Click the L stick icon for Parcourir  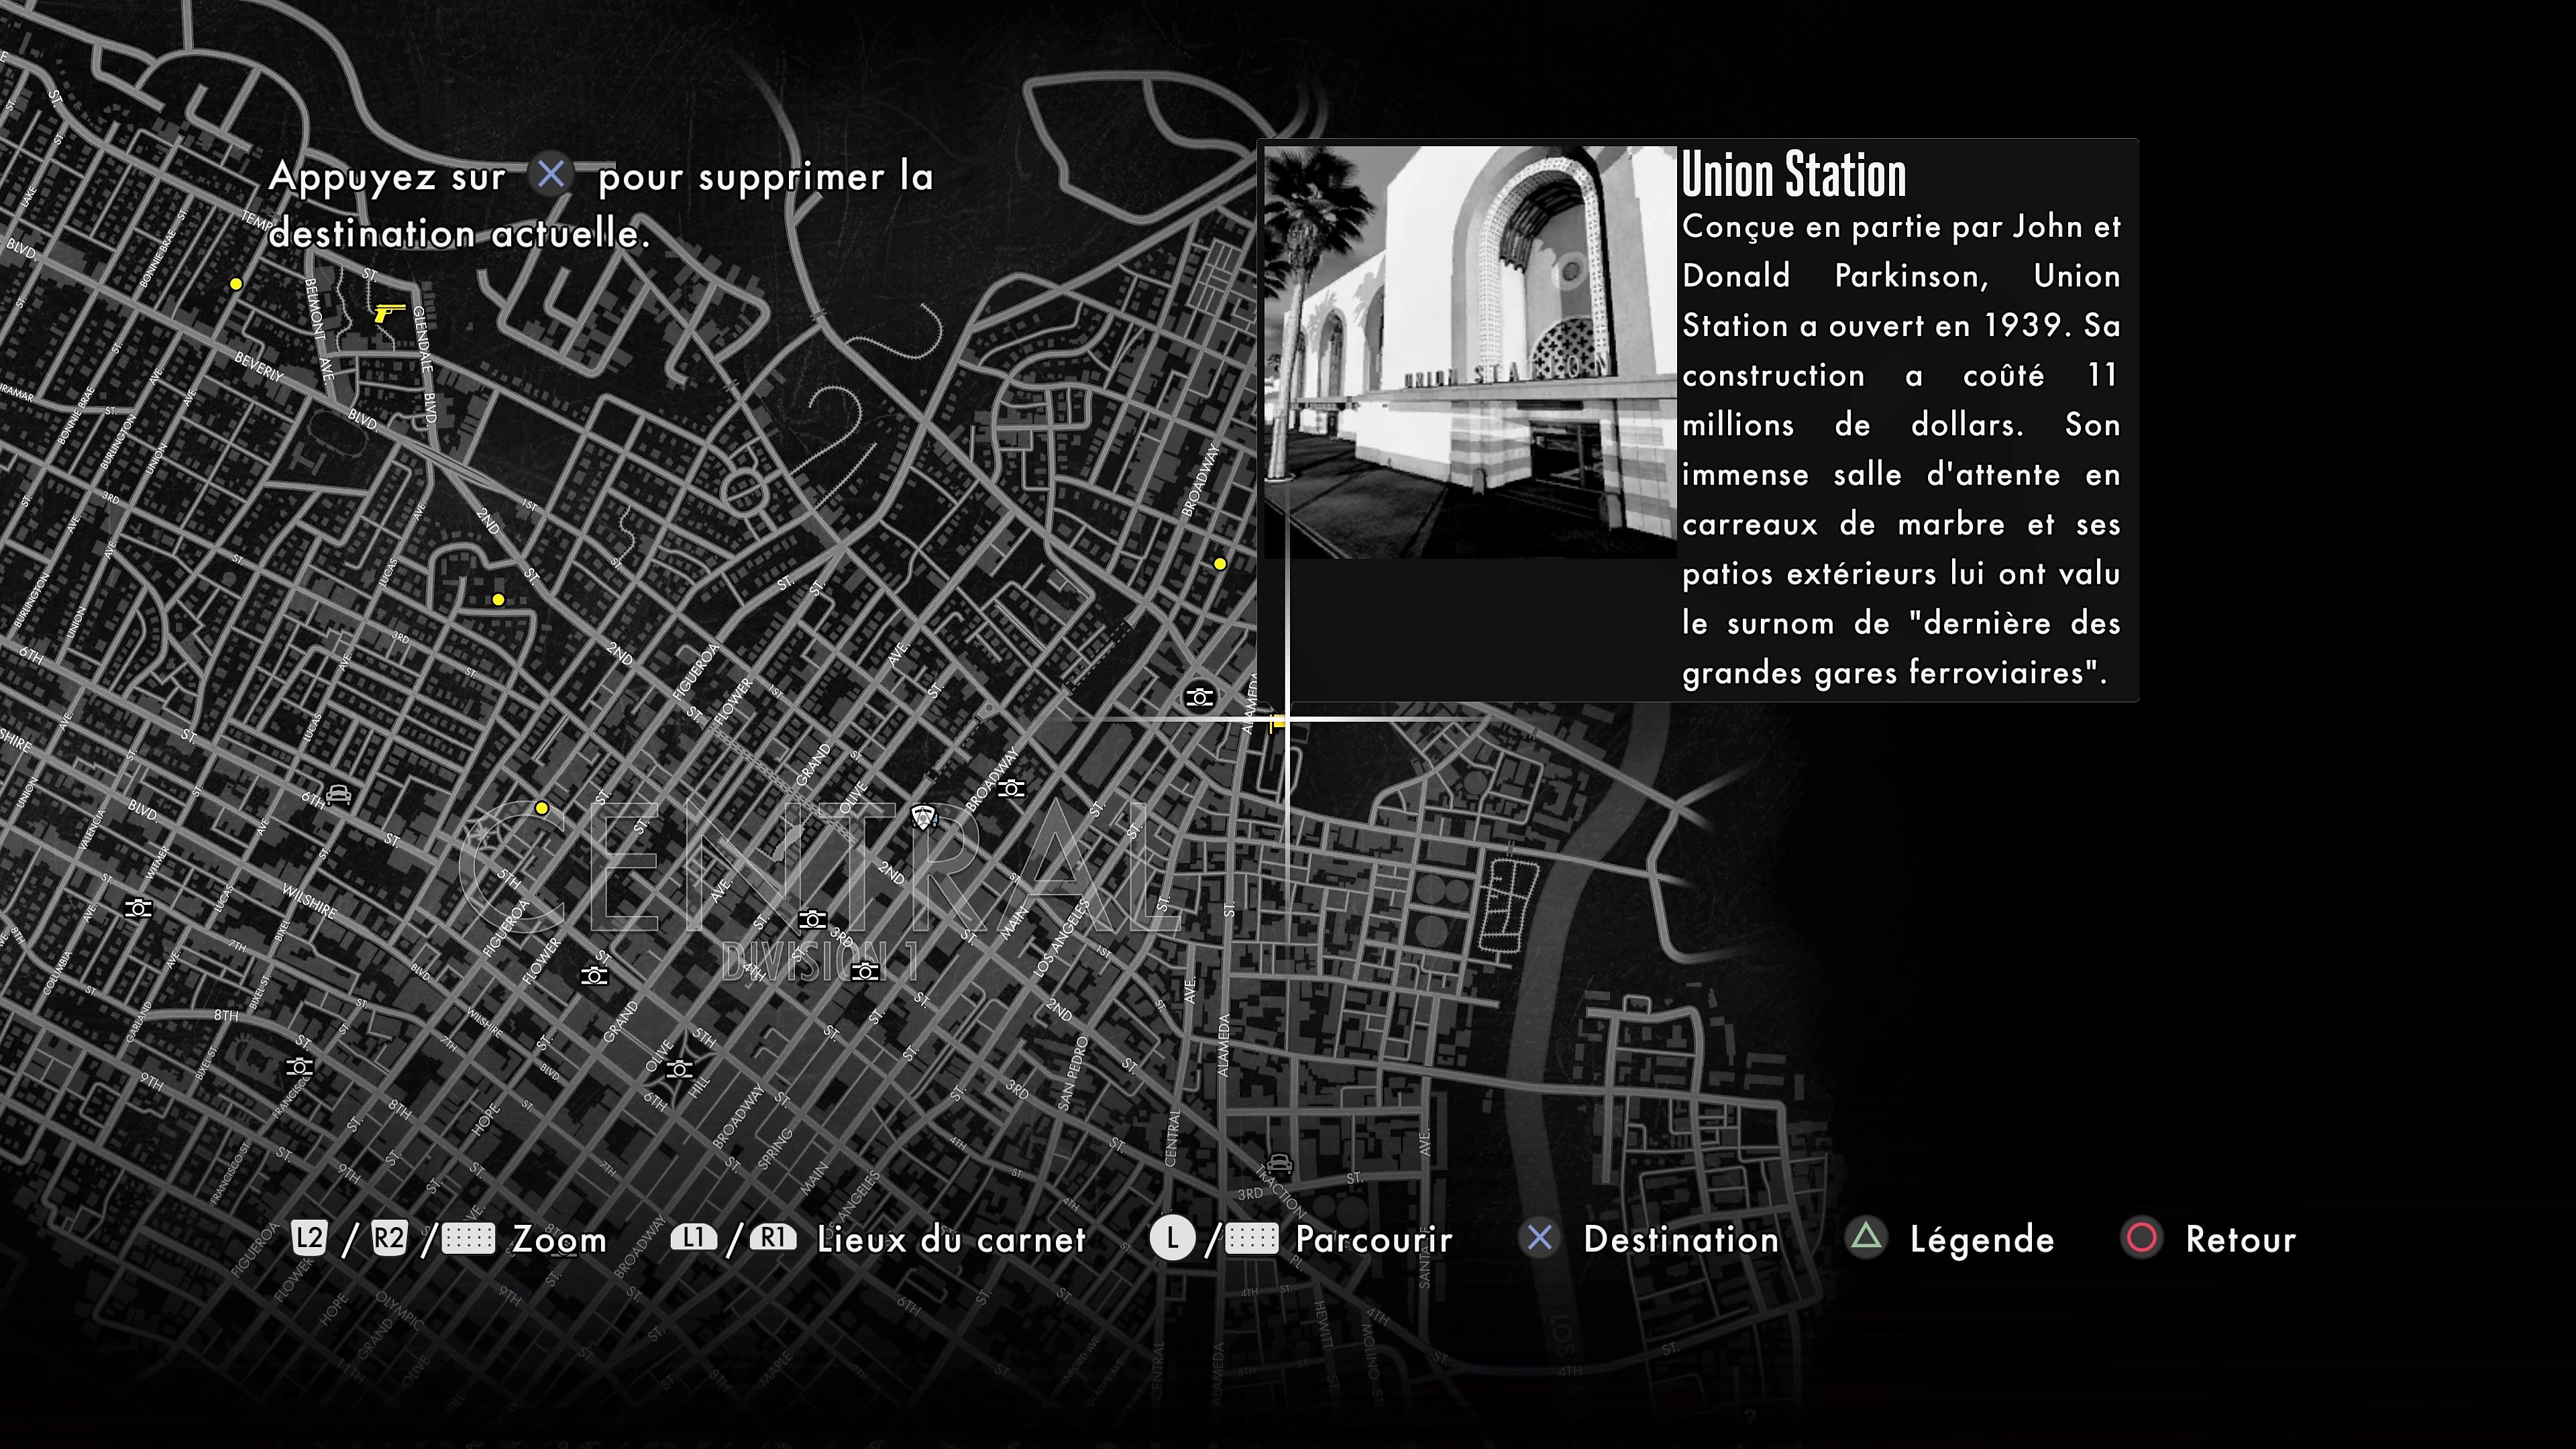[1172, 1239]
